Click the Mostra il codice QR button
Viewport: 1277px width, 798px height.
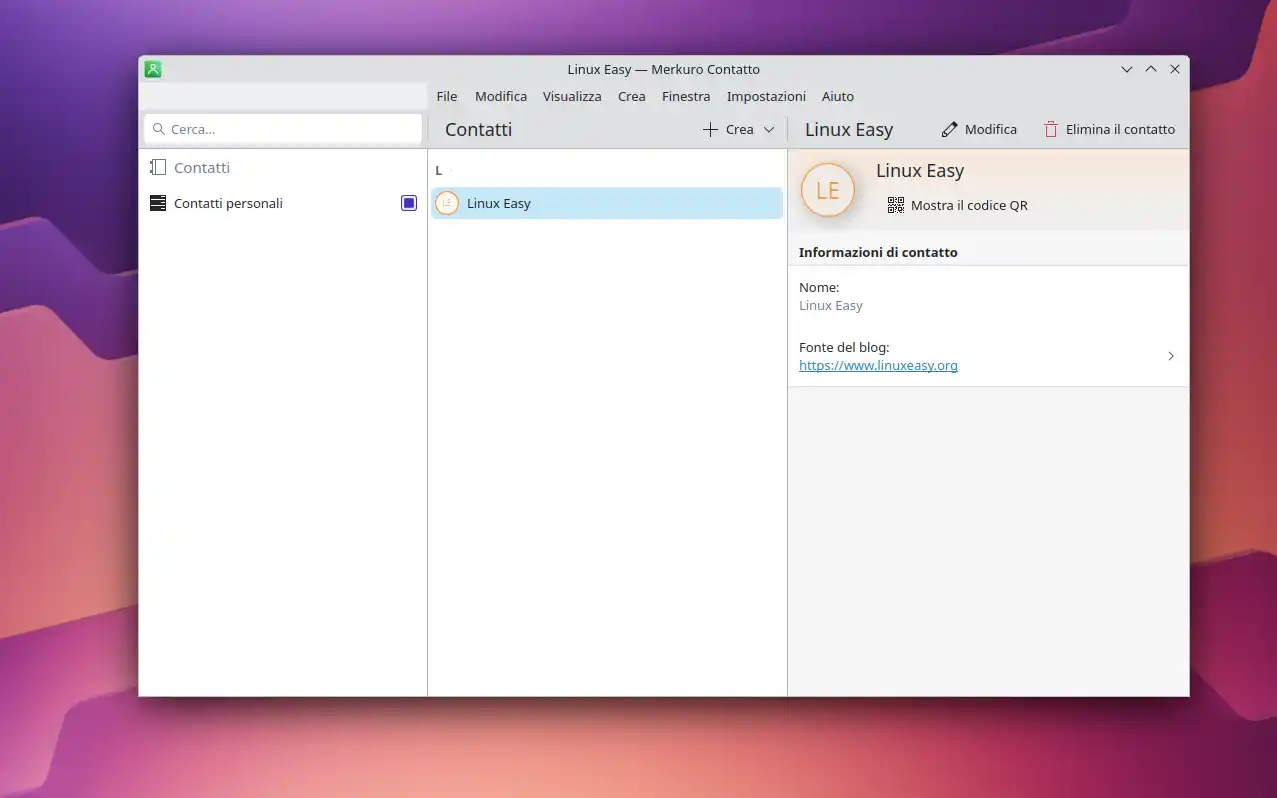tap(958, 205)
